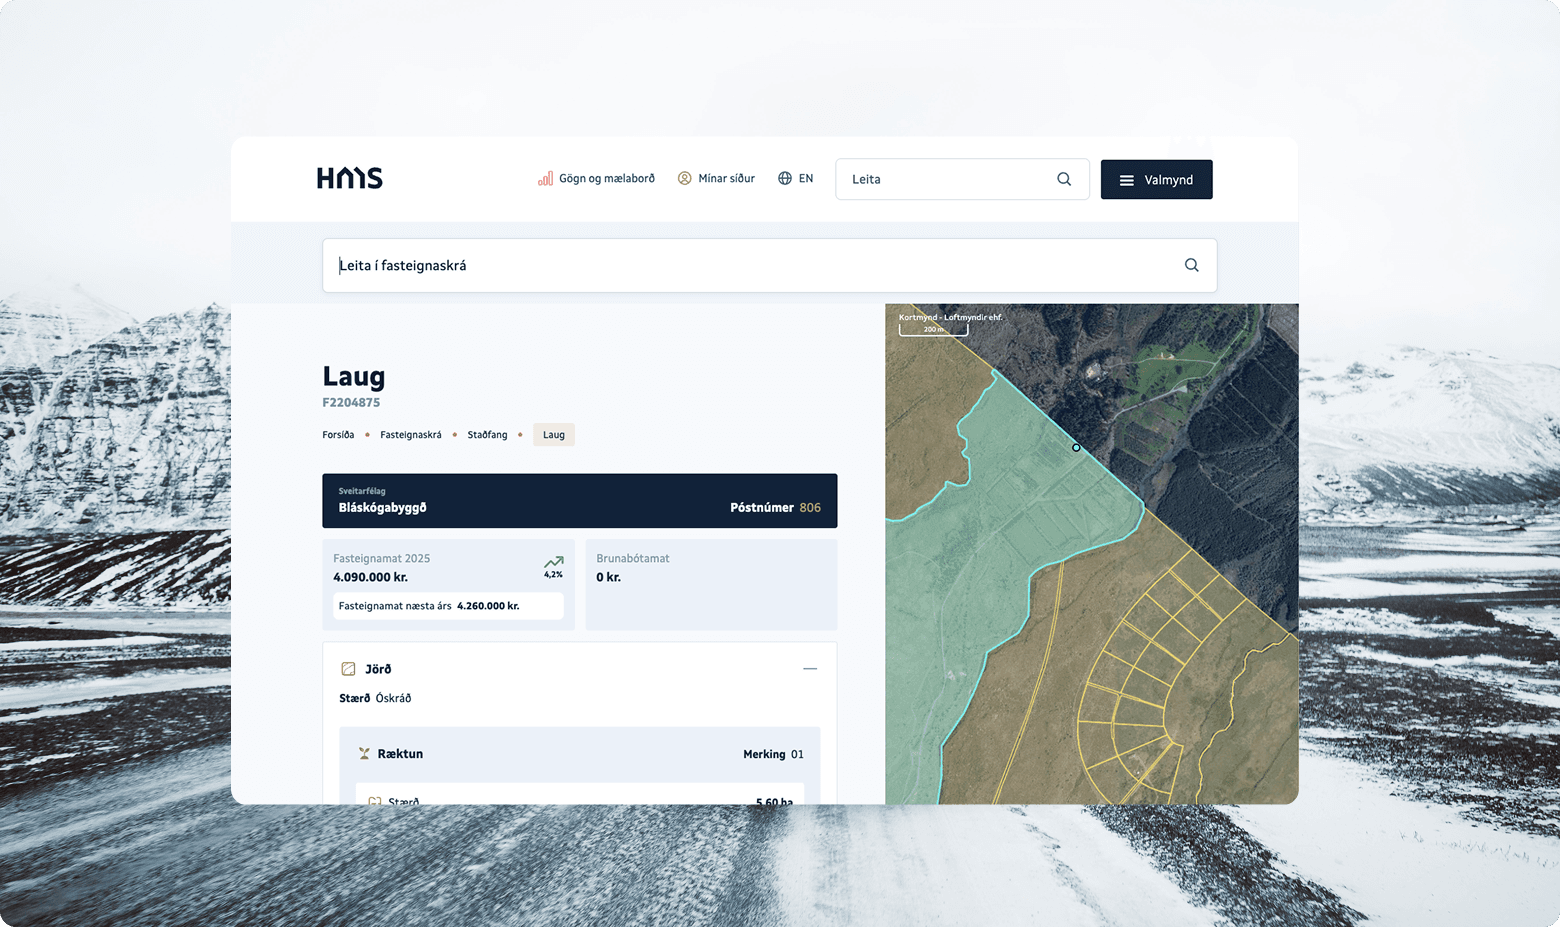Focus the Leita í fasteignaskrá search box

coord(769,265)
